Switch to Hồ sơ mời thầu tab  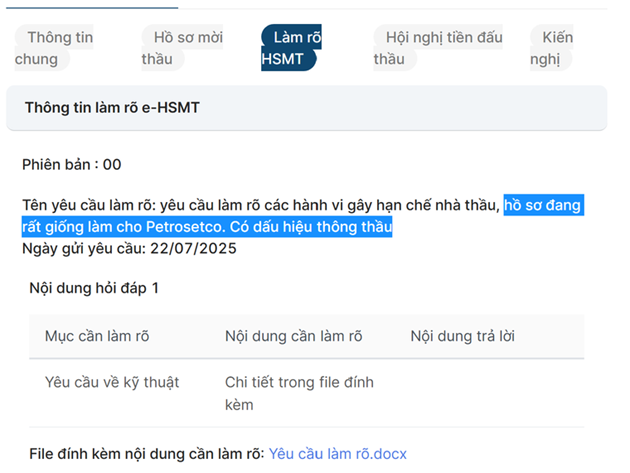pyautogui.click(x=182, y=48)
